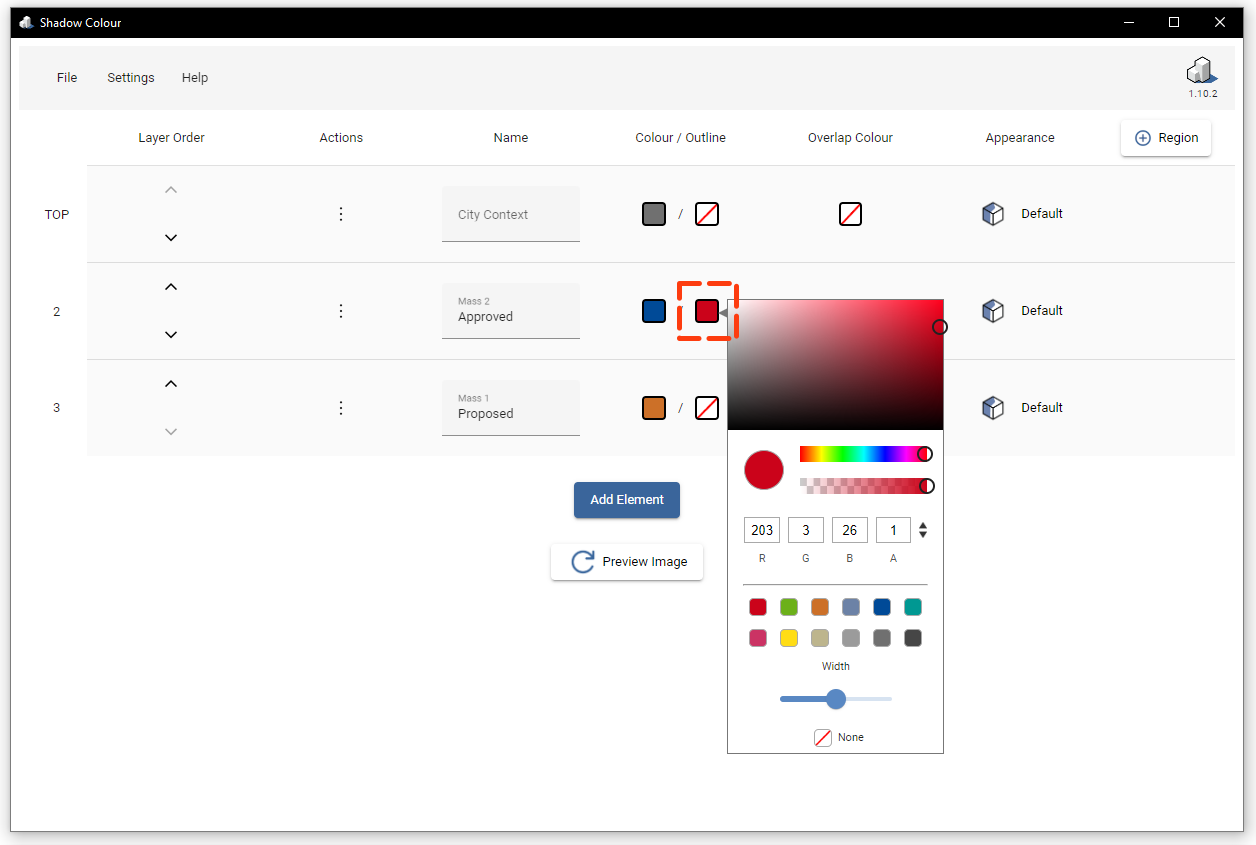Click the Width slider handle

[x=835, y=699]
